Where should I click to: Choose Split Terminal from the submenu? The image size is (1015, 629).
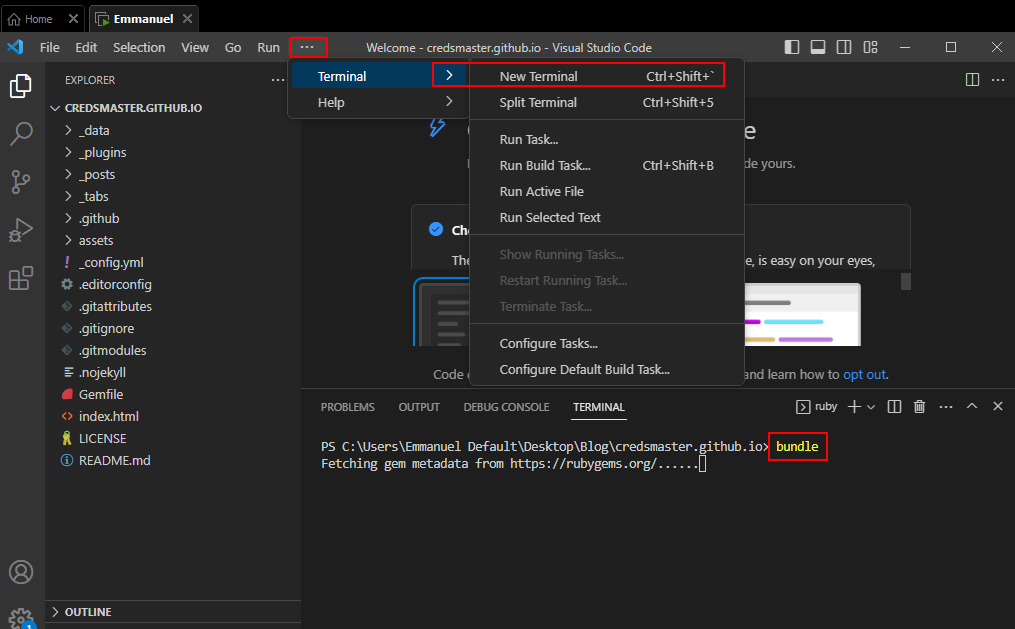click(607, 102)
